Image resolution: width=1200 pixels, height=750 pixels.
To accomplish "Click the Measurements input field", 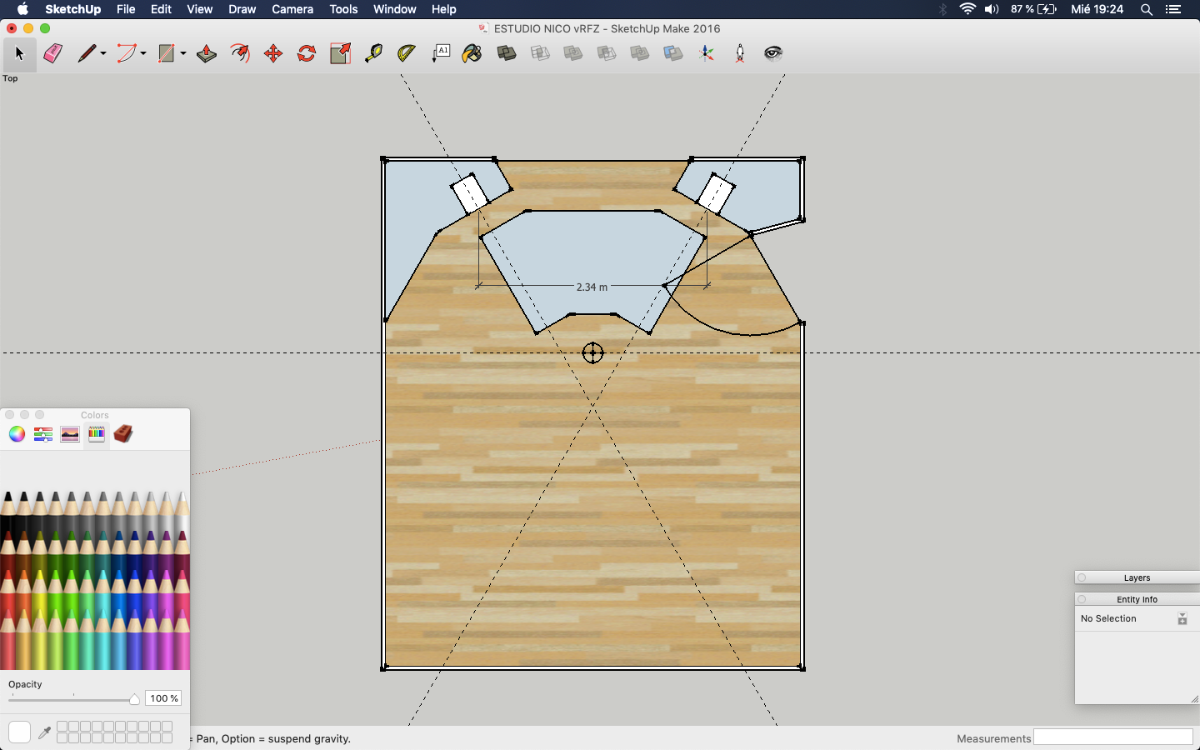I will point(1113,738).
